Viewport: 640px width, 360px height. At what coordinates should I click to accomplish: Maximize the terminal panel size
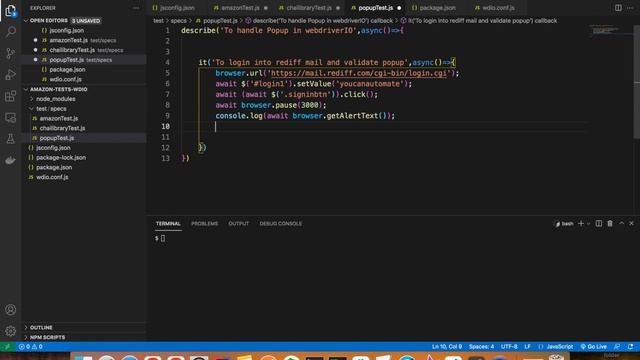[621, 224]
